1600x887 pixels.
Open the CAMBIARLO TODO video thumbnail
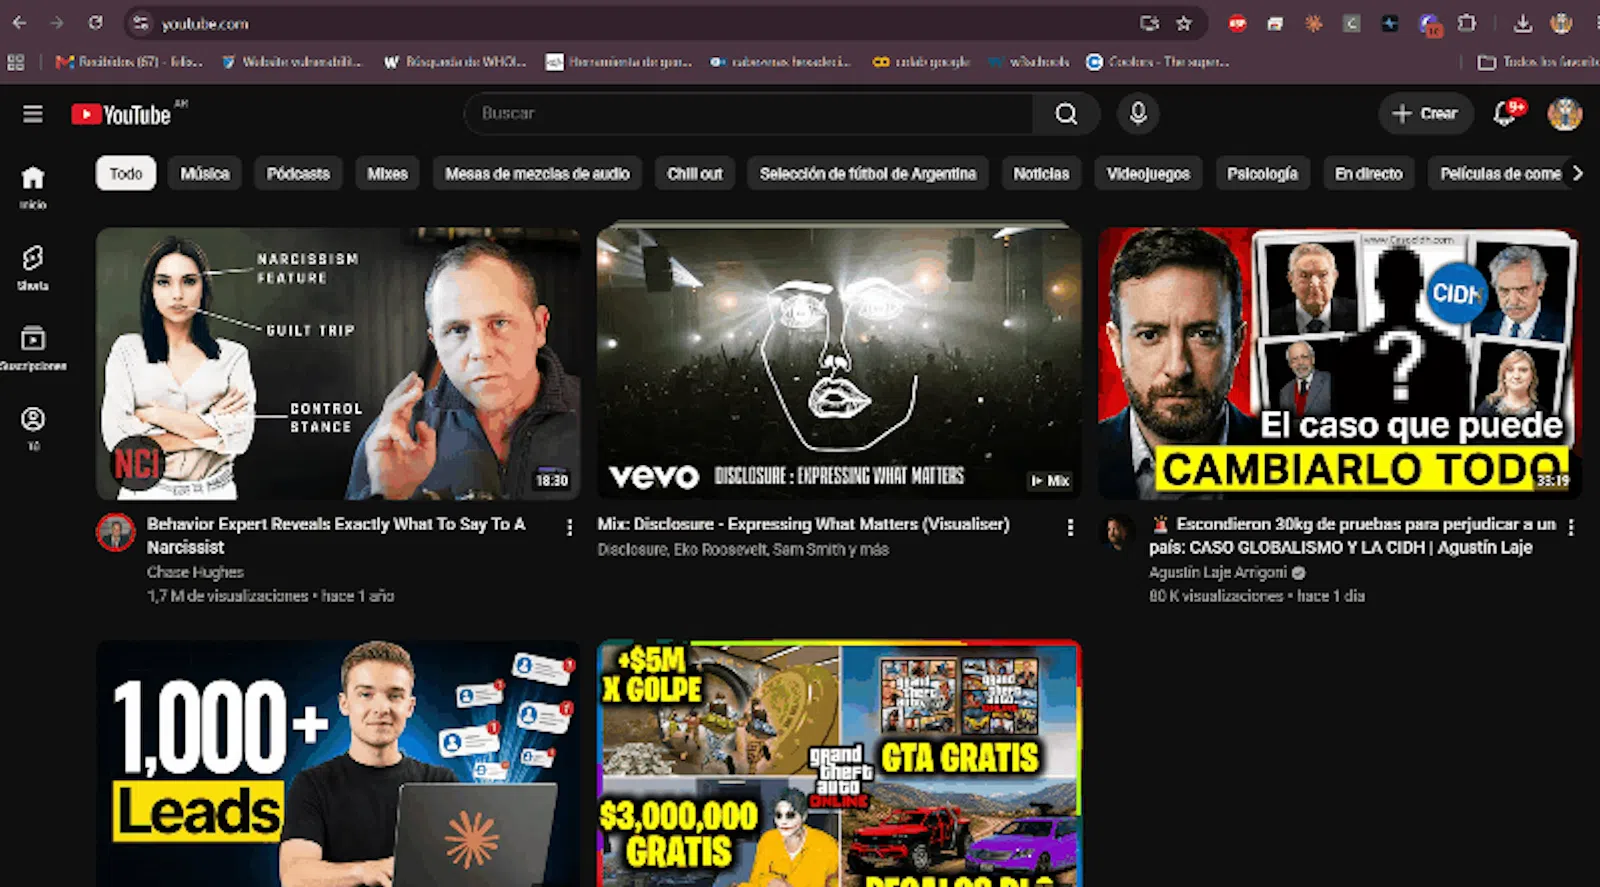pyautogui.click(x=1340, y=361)
